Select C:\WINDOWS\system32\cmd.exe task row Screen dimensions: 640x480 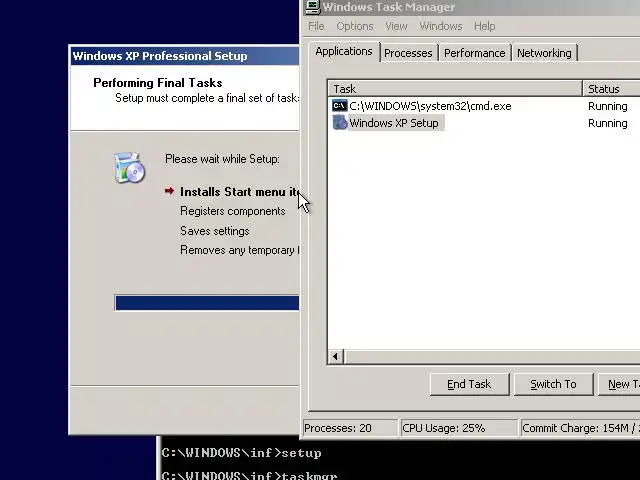coord(484,106)
